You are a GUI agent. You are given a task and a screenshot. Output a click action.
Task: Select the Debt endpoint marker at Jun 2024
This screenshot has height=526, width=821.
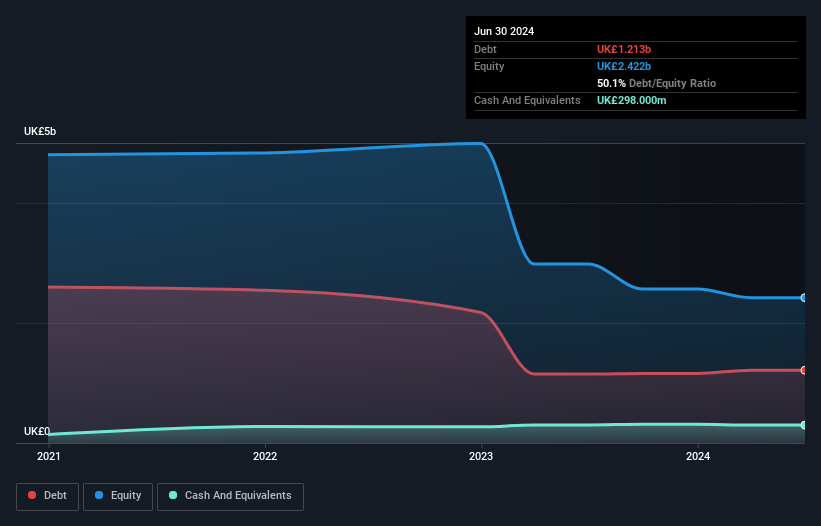point(804,371)
